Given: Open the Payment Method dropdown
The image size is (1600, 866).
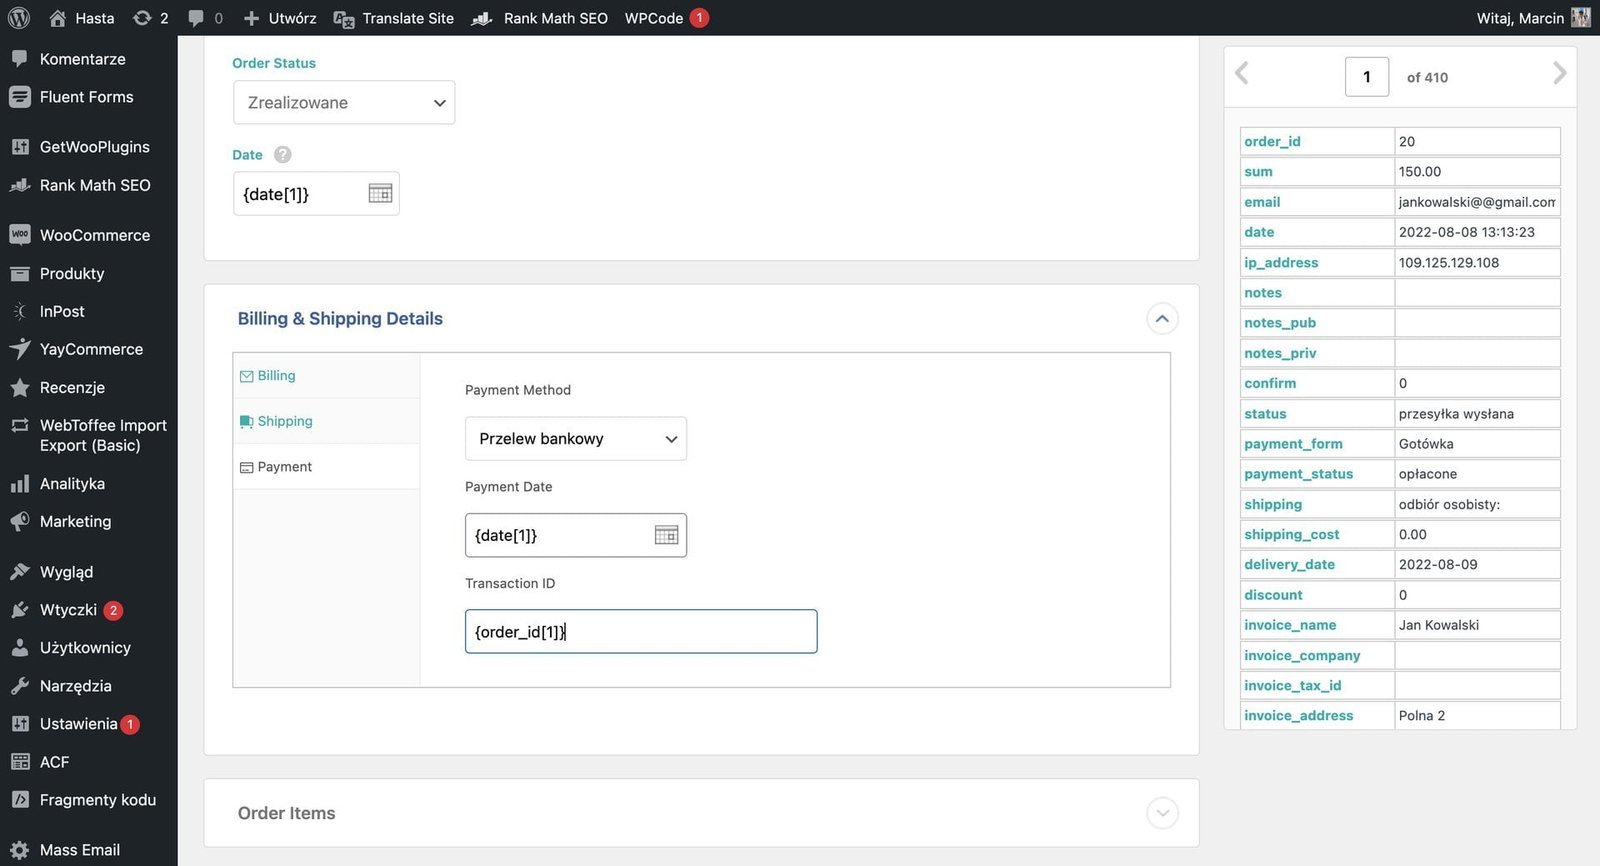Looking at the screenshot, I should tap(576, 439).
